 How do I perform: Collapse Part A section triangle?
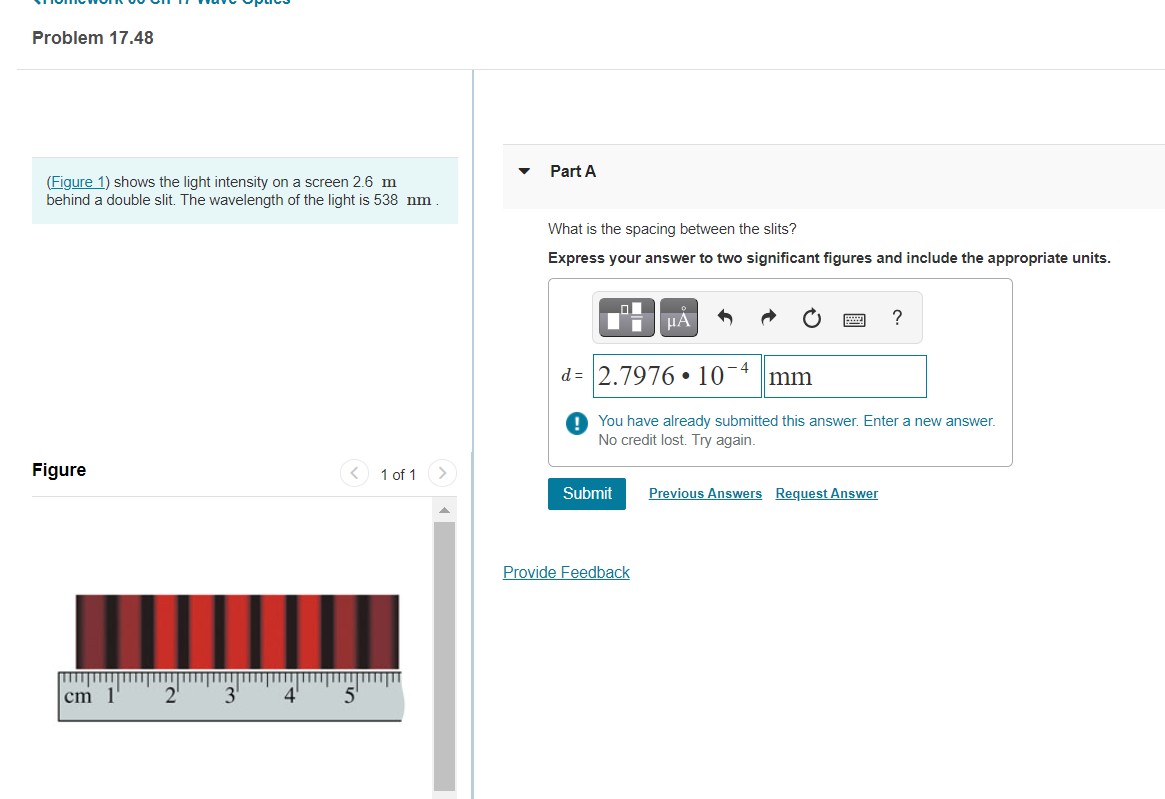[x=525, y=171]
